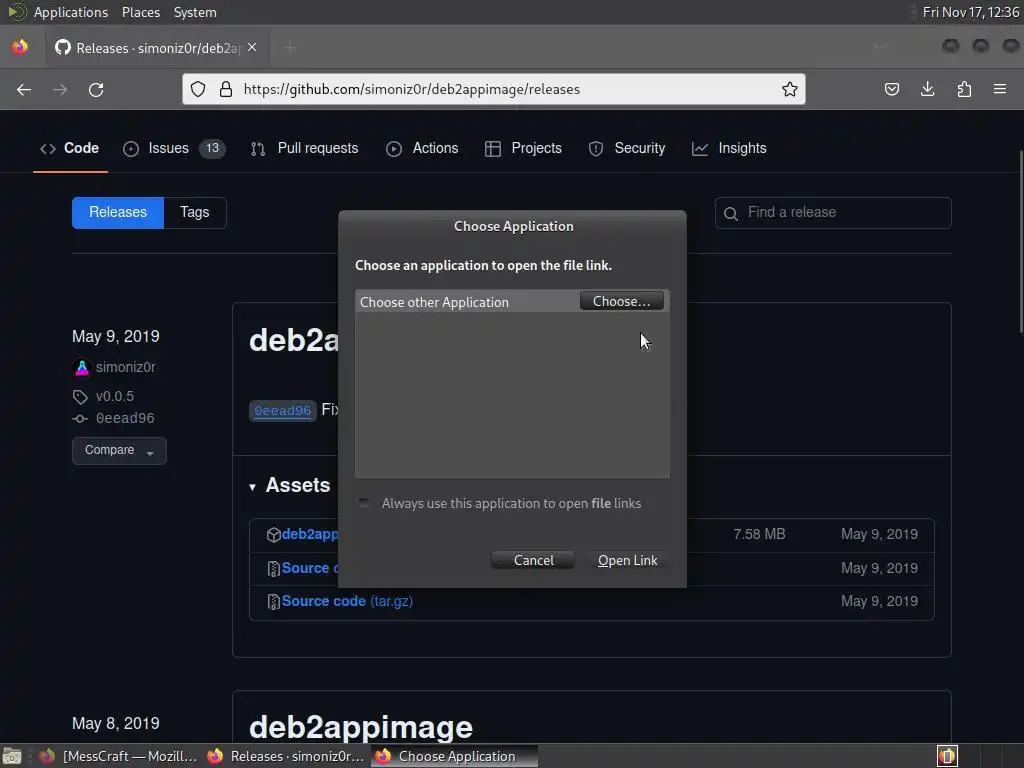Click the system tray notification icon
The image size is (1024, 768).
(947, 756)
